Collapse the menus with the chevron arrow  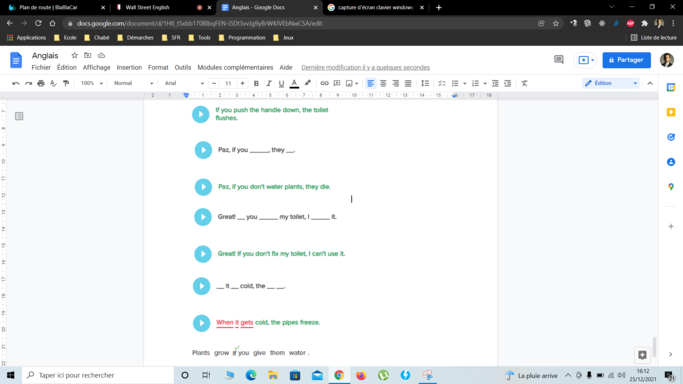tap(650, 83)
